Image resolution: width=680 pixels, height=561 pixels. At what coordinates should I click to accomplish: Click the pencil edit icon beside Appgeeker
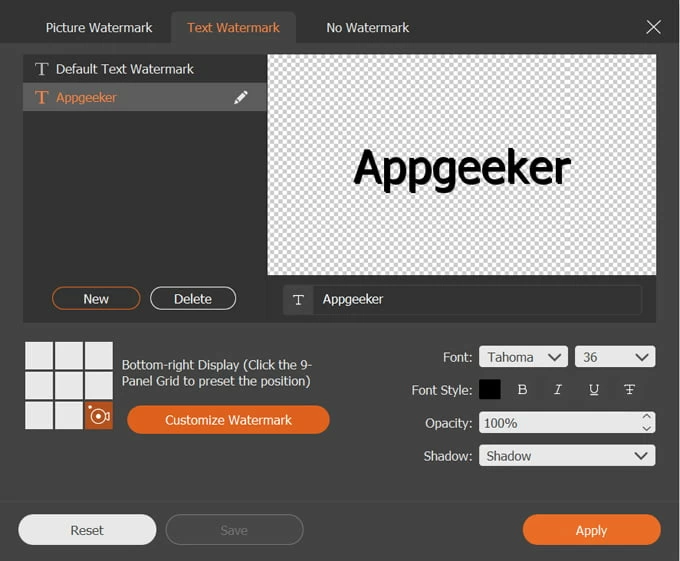click(x=241, y=98)
